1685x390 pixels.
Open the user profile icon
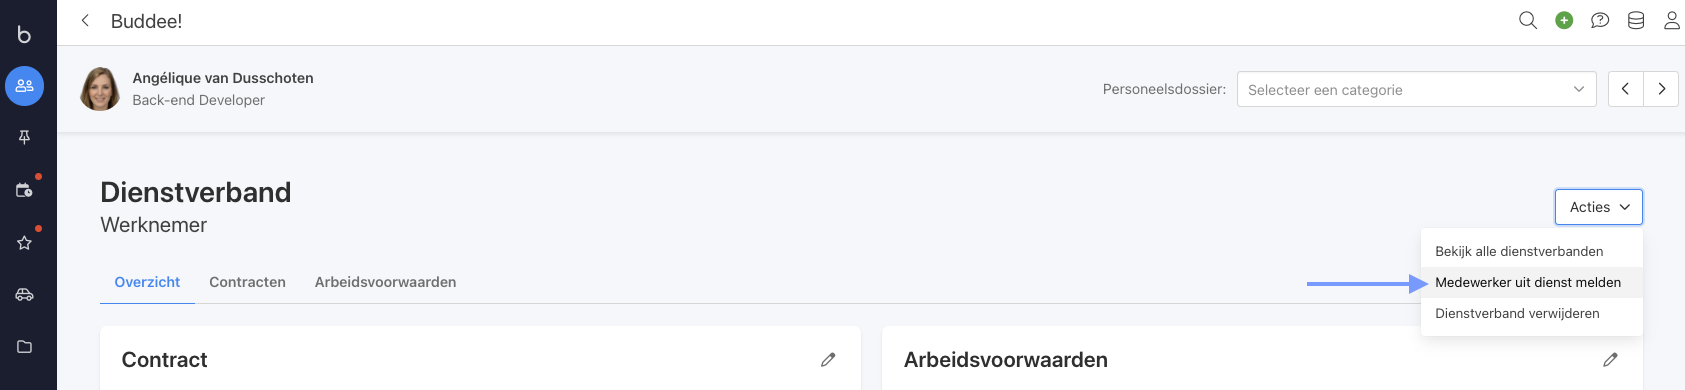click(1672, 20)
